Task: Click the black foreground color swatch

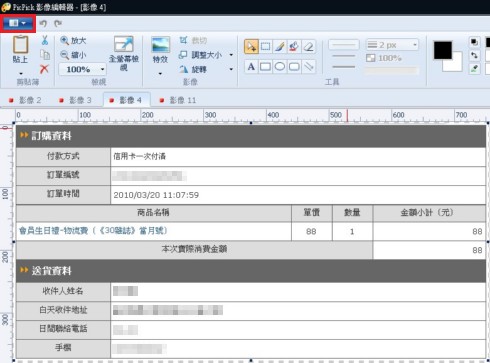Action: 443,50
